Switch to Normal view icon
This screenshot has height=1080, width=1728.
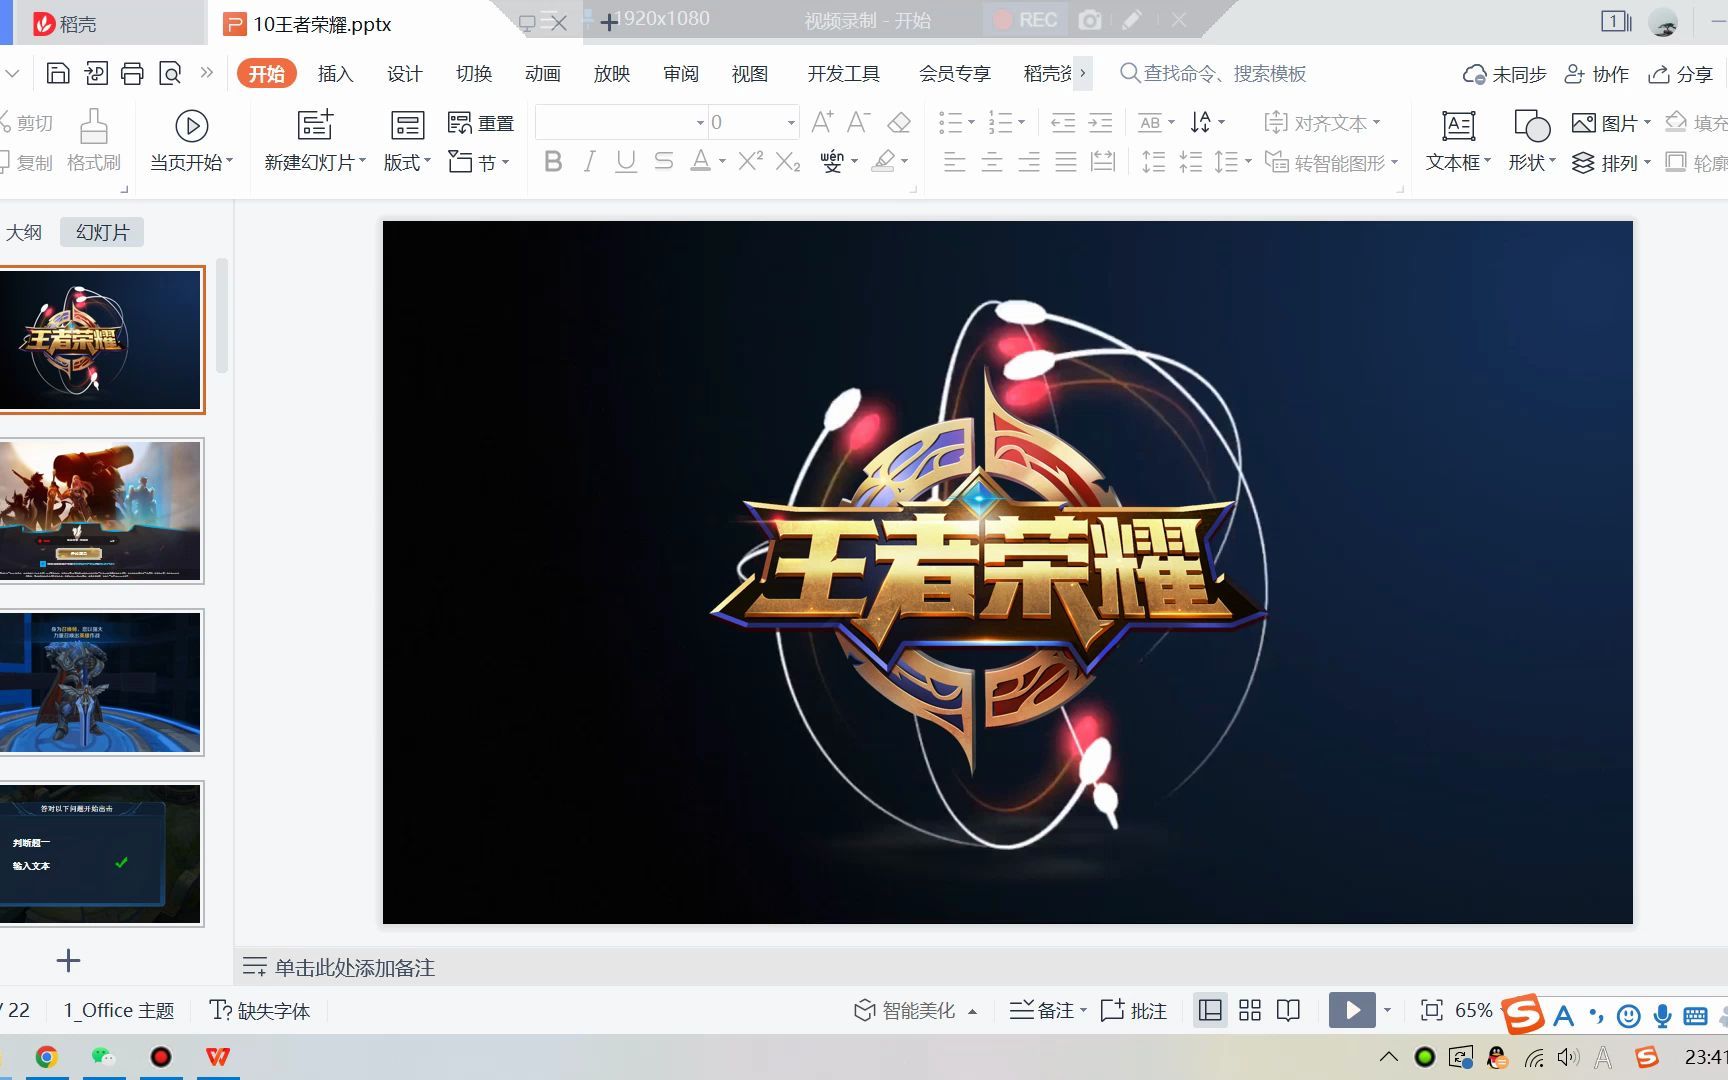(1210, 1010)
